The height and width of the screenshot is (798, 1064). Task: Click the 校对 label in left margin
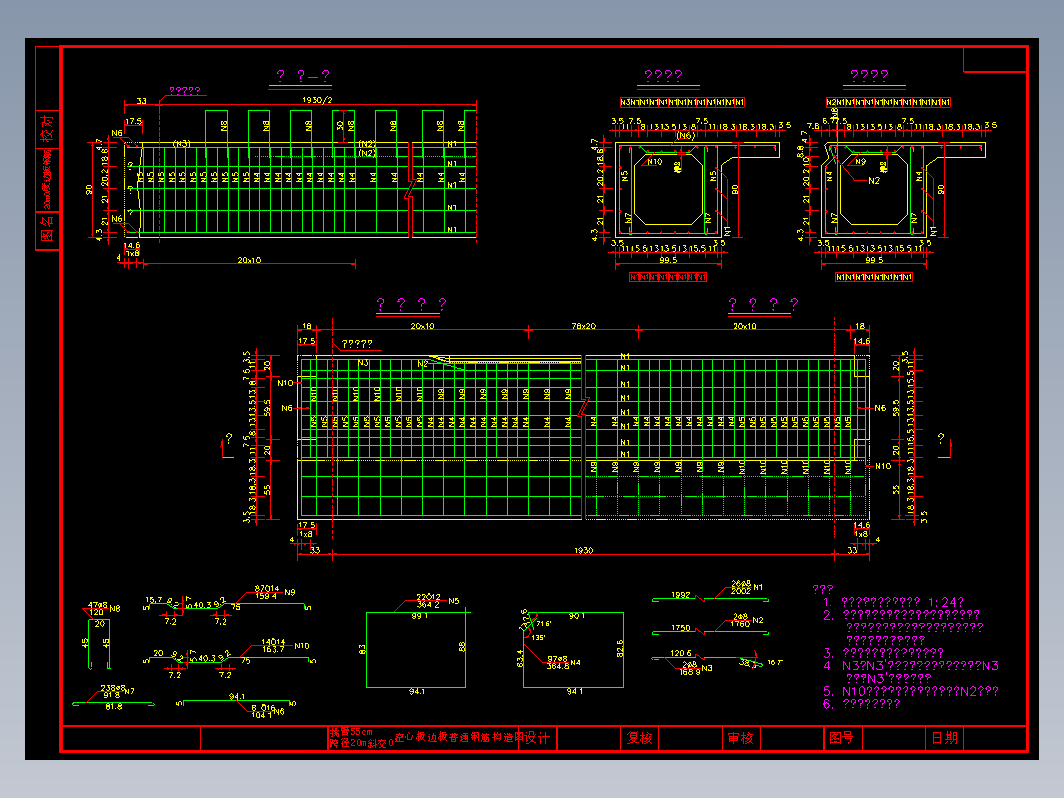tap(47, 128)
